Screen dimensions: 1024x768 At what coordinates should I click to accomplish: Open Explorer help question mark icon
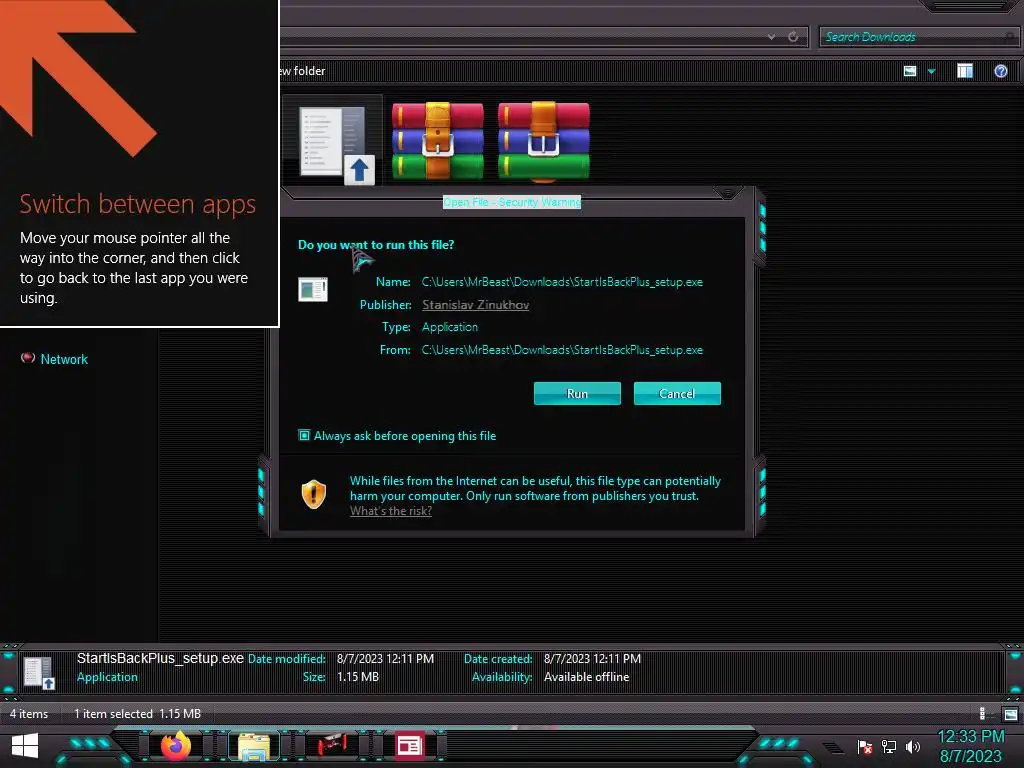tap(1000, 71)
